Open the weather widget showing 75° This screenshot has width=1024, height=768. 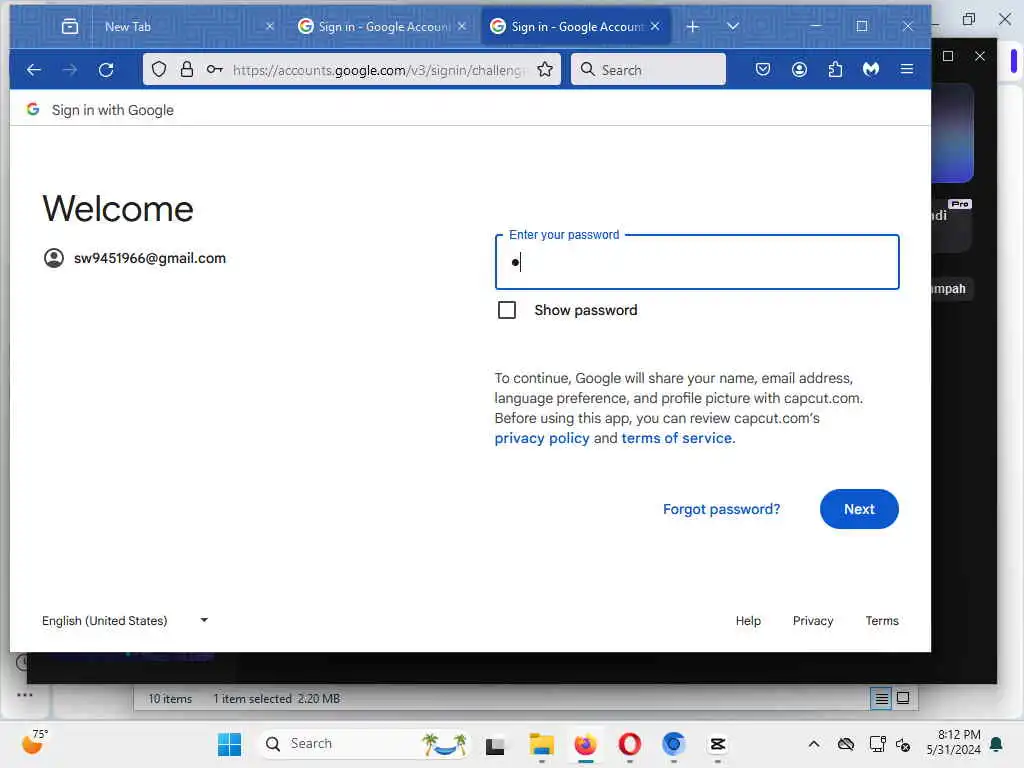click(34, 742)
